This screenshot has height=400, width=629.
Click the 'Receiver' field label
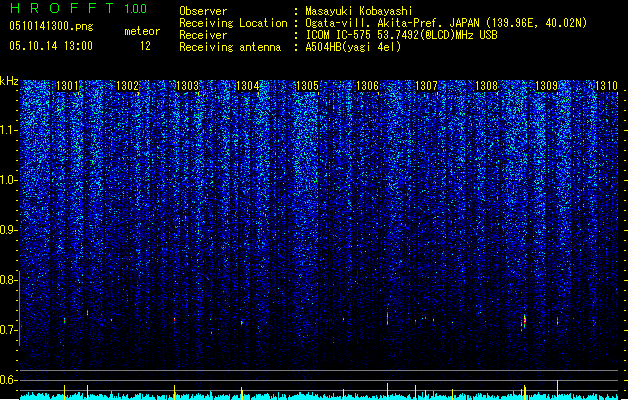coord(203,35)
